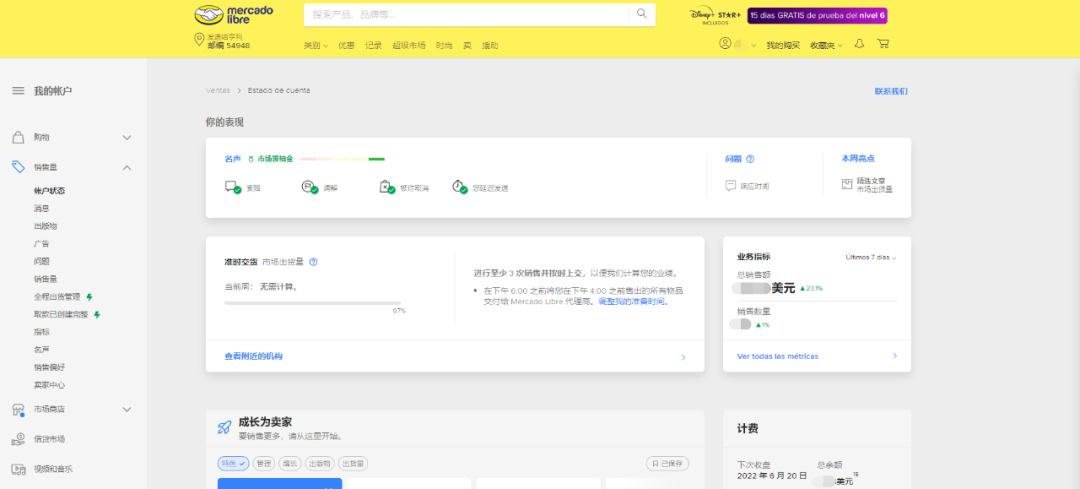Click the hamburger menu icon beside 我的帐户

(18, 91)
